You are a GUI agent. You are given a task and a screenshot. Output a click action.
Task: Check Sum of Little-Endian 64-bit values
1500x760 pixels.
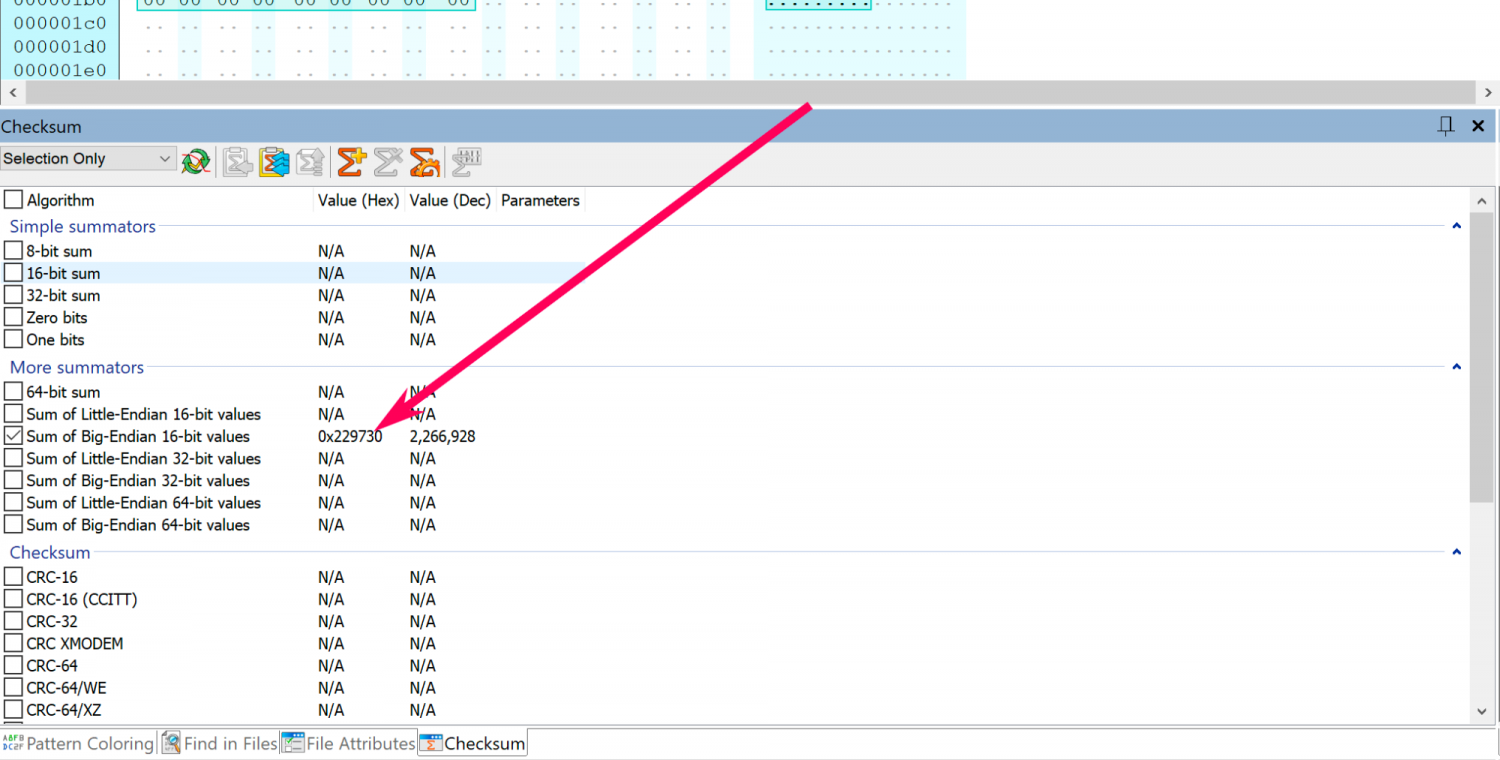pyautogui.click(x=13, y=502)
